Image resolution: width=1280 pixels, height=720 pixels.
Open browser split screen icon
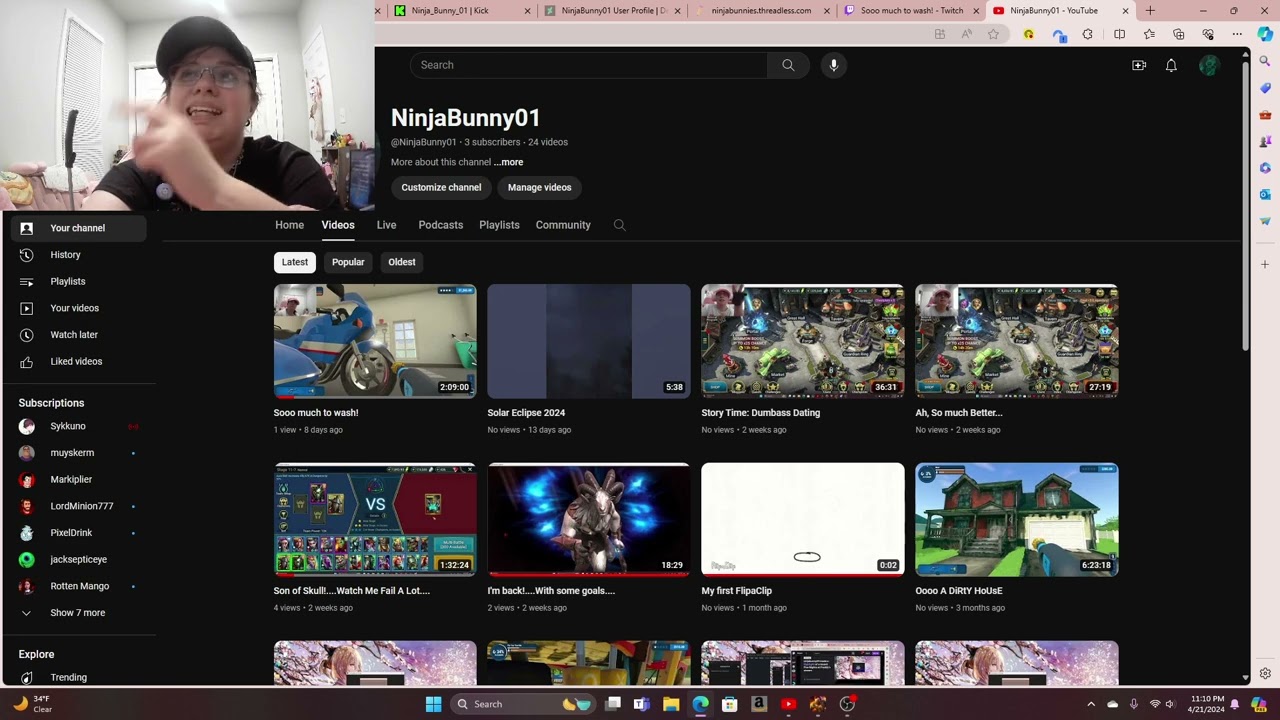[1119, 34]
